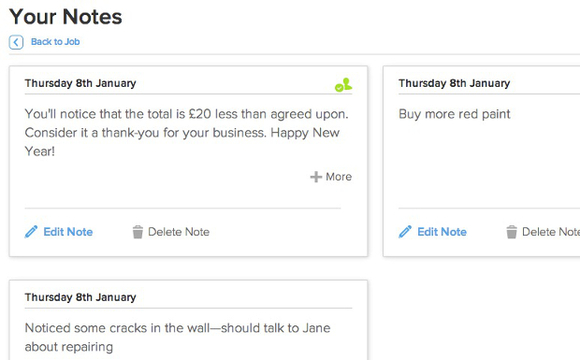
Task: Click the trash icon on the red paint note
Action: 512,232
